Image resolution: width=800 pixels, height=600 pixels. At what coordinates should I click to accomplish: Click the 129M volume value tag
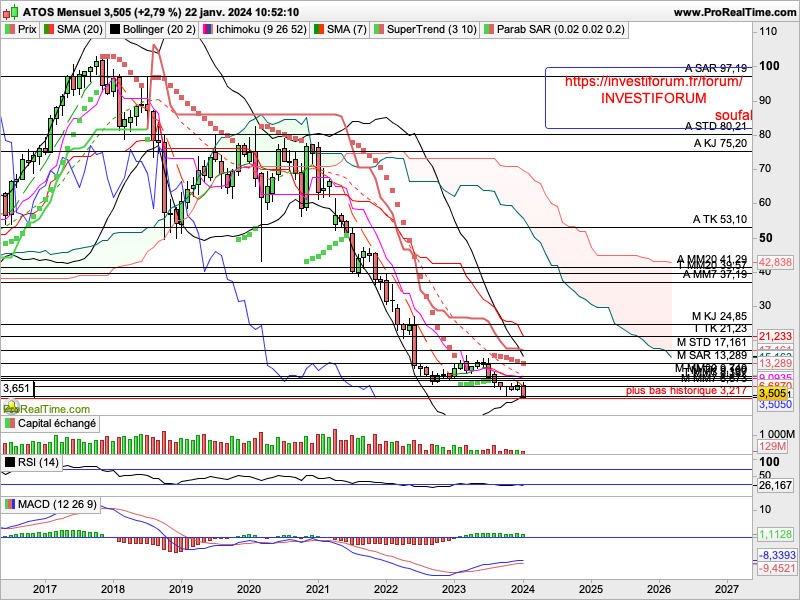[x=772, y=446]
